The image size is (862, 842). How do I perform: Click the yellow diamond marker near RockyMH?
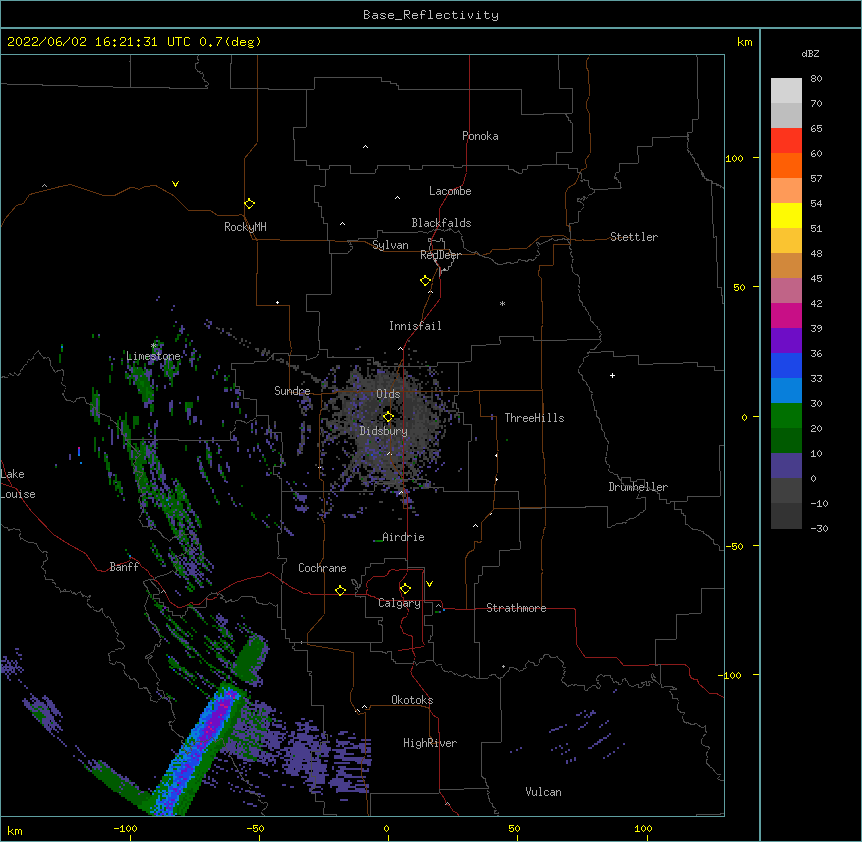point(249,204)
